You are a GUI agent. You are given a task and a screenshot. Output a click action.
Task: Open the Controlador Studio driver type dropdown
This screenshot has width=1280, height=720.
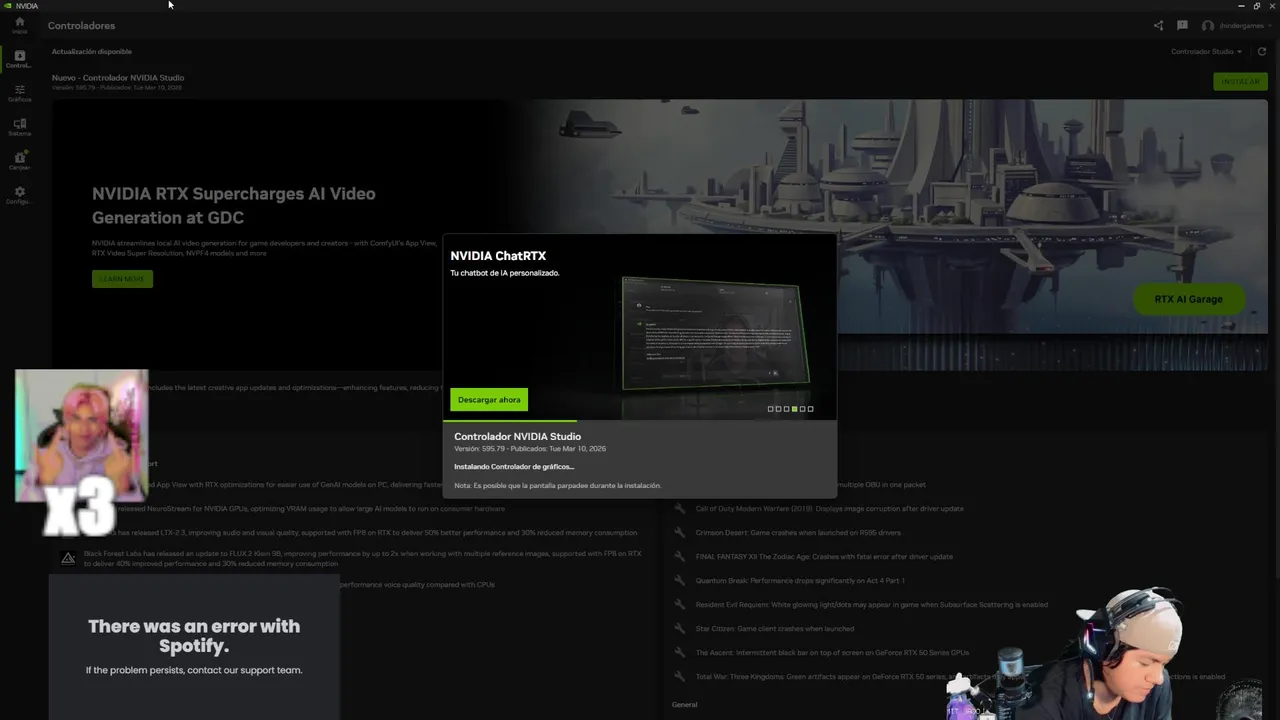[1206, 51]
